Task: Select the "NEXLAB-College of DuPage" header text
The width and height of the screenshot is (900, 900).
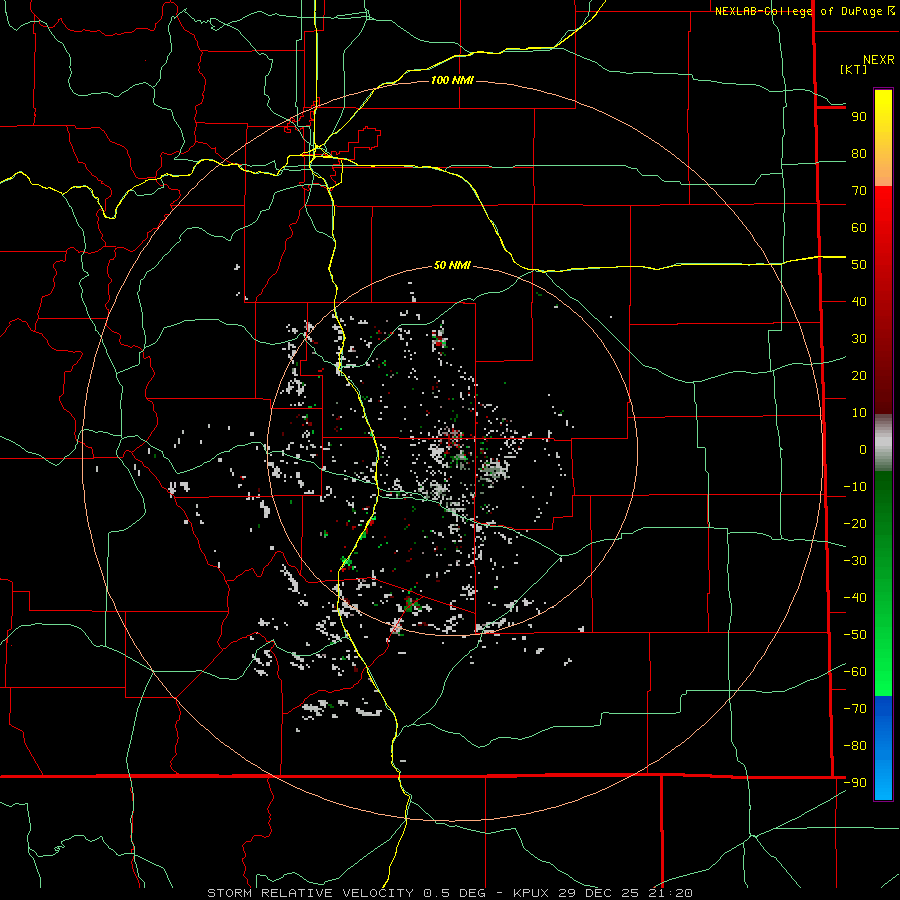Action: pos(800,11)
